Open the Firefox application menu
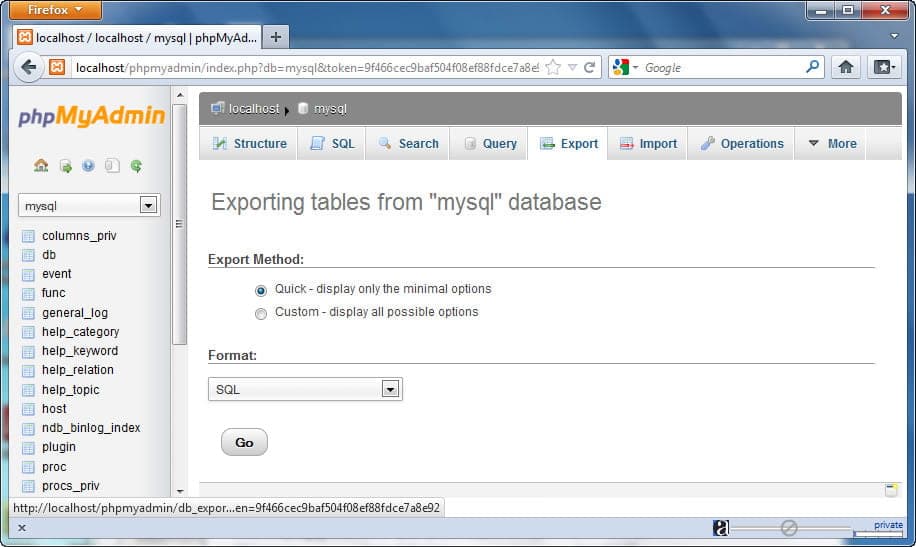The width and height of the screenshot is (916, 547). tap(55, 10)
